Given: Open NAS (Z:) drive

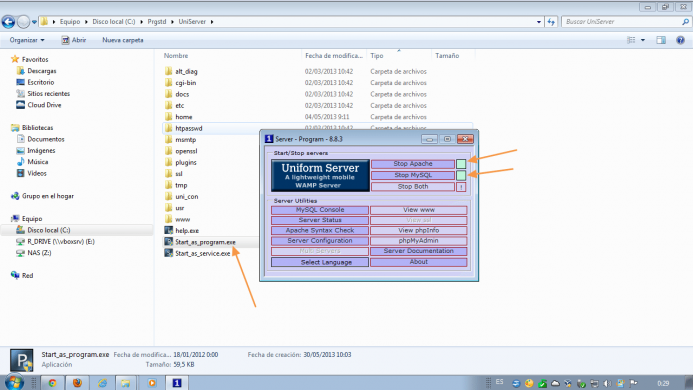Looking at the screenshot, I should pyautogui.click(x=39, y=253).
